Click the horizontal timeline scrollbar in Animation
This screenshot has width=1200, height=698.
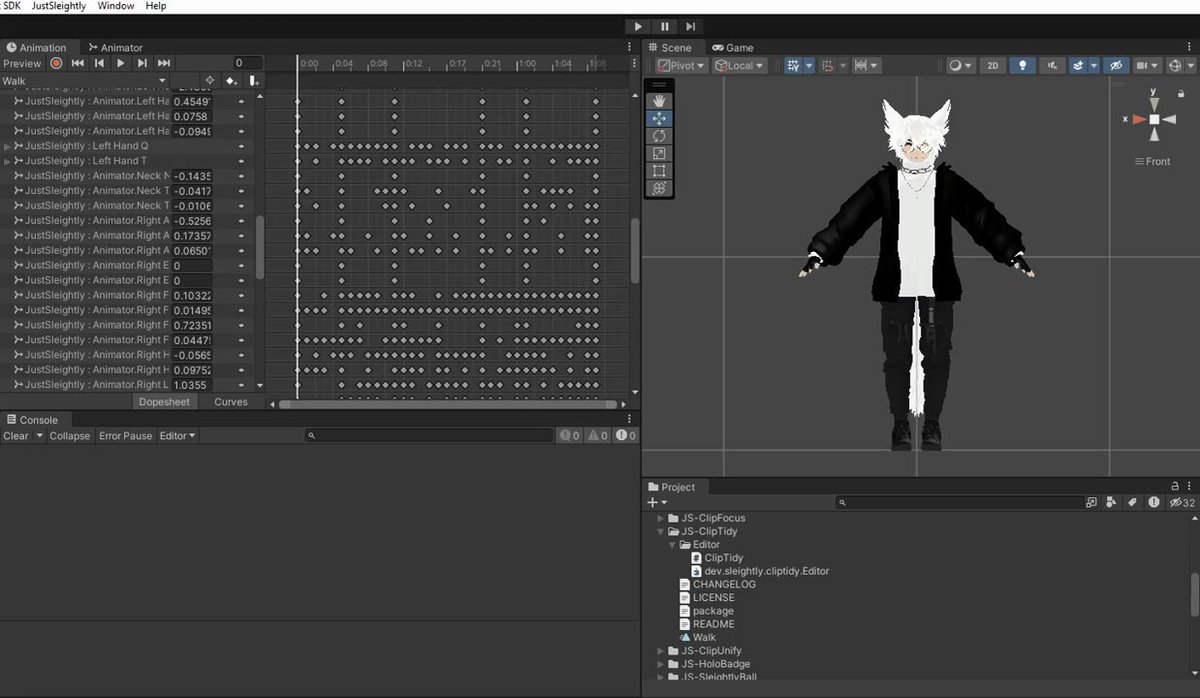tap(447, 405)
